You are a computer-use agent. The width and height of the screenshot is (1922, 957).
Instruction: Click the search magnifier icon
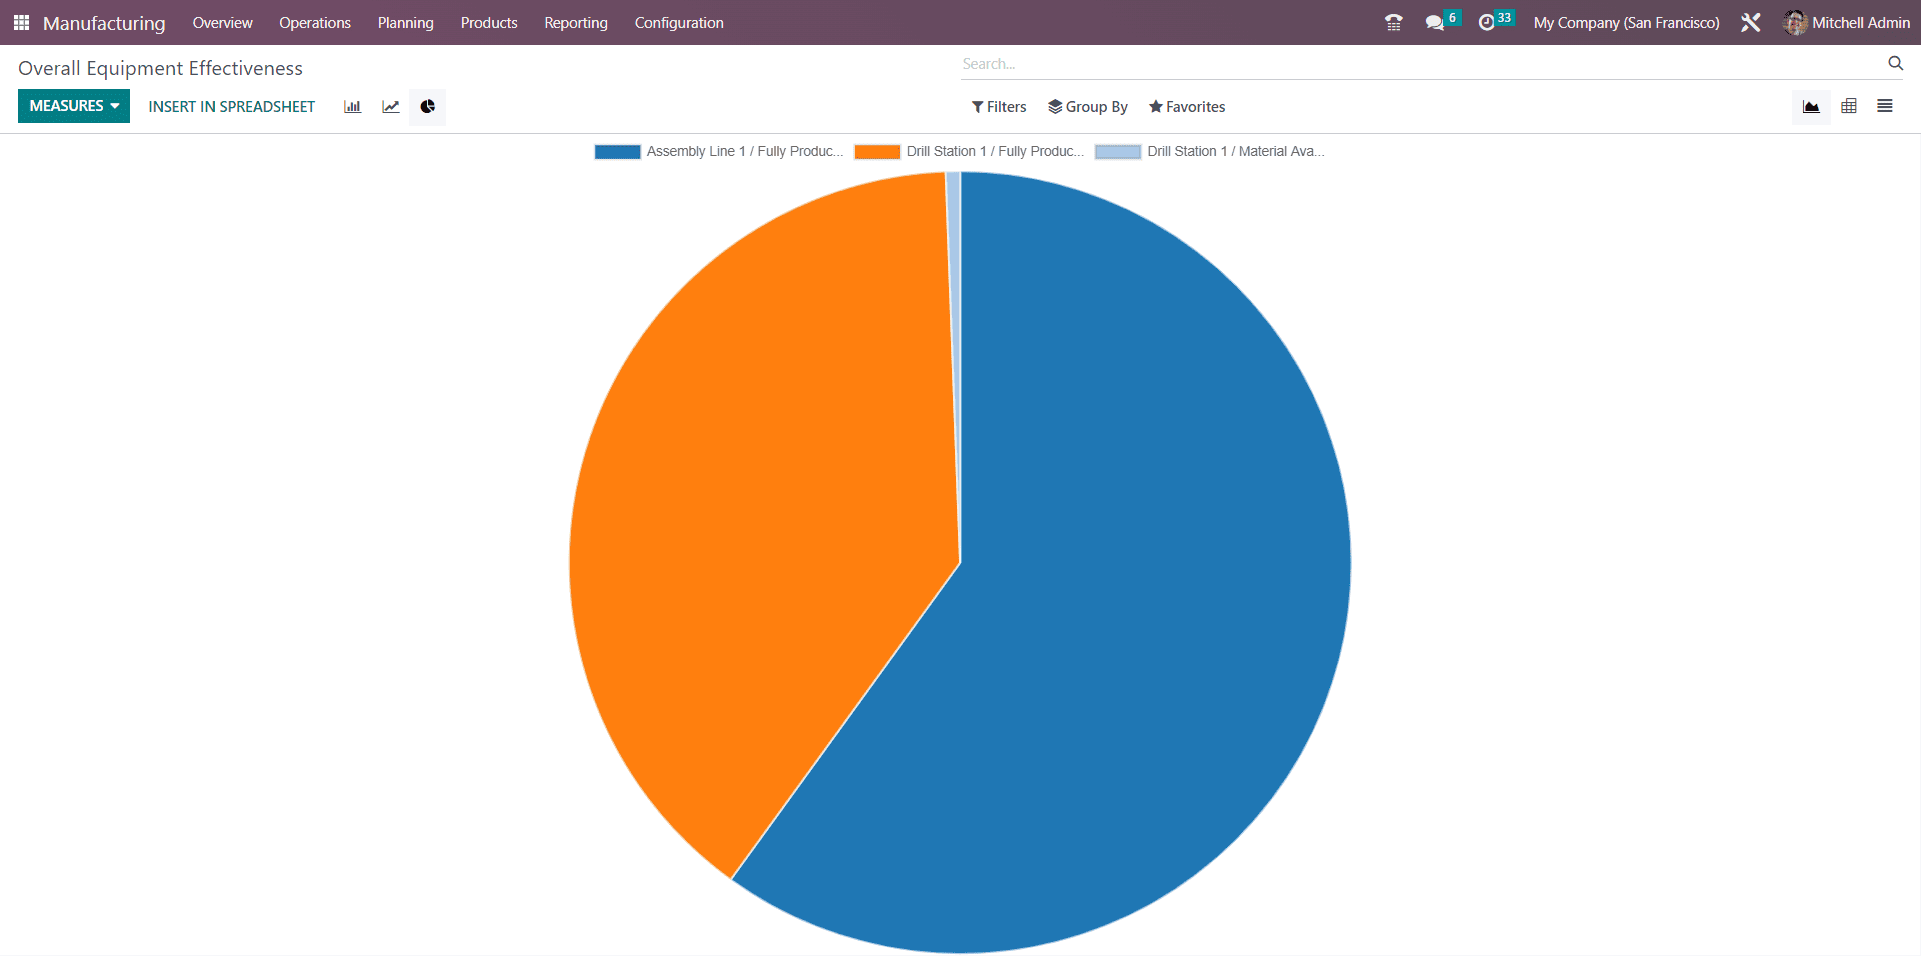click(1895, 63)
